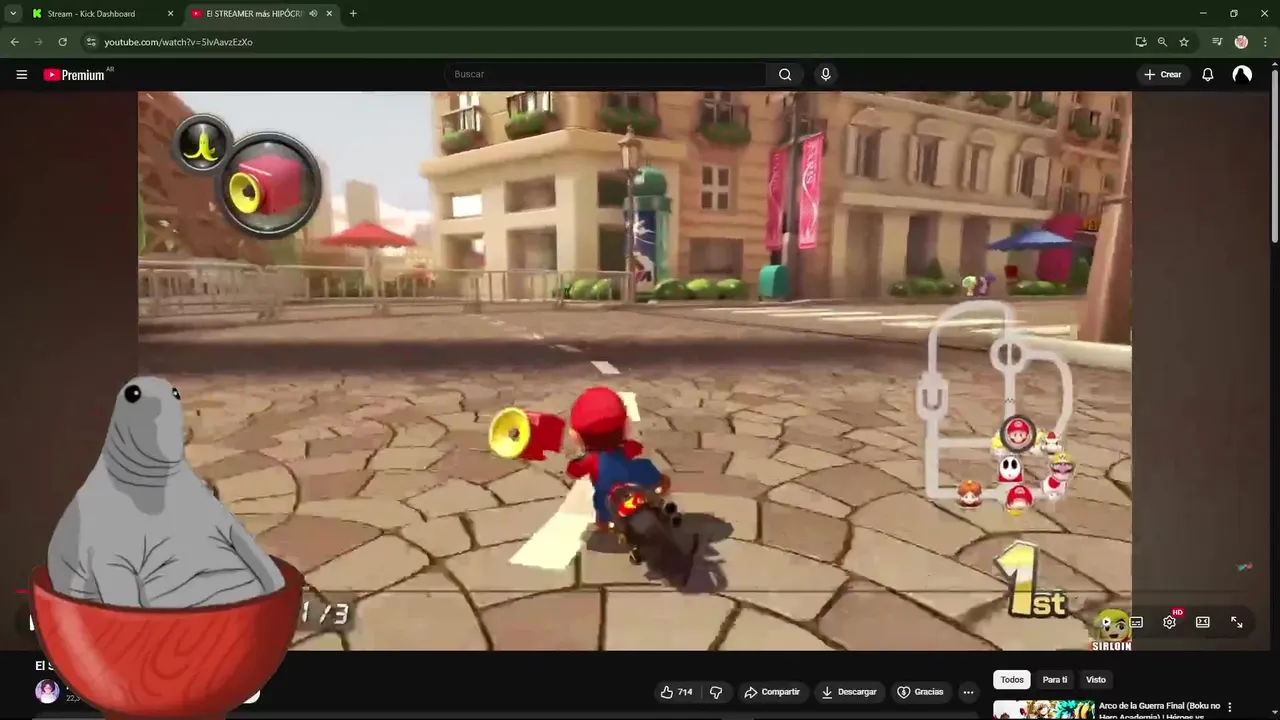Open the channel avatar below the video

pyautogui.click(x=47, y=691)
